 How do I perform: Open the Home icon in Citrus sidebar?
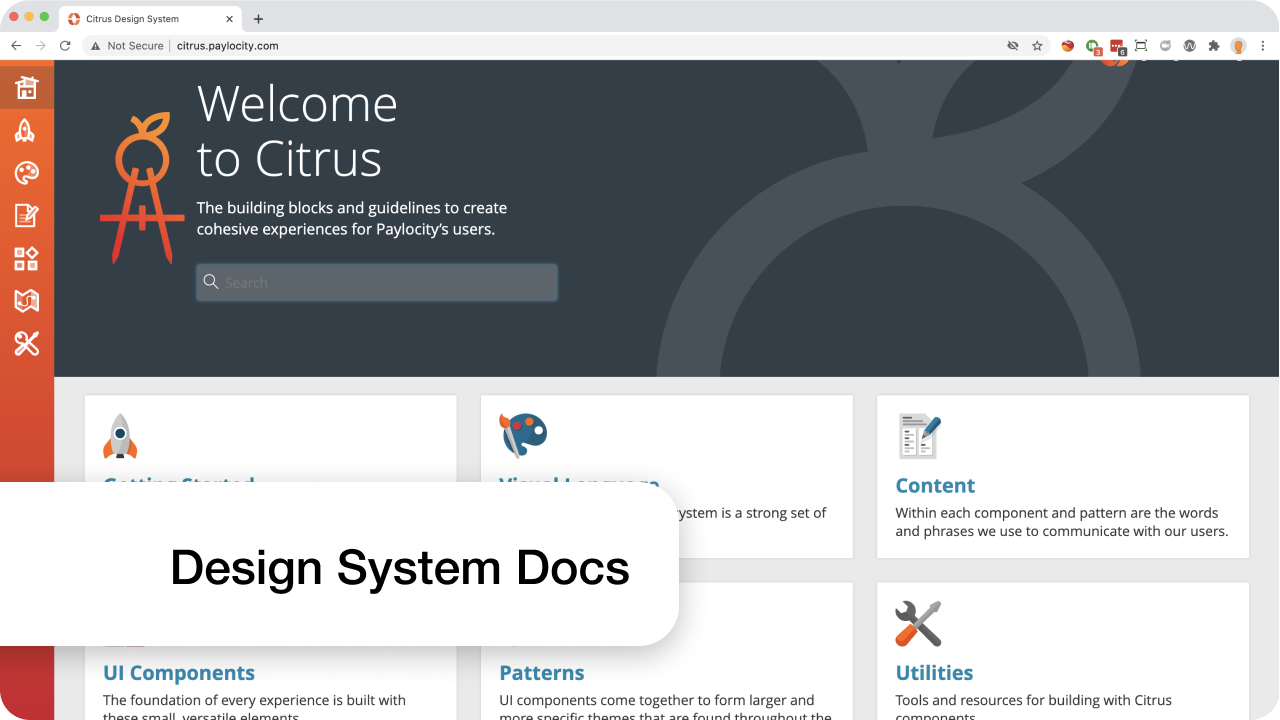coord(27,88)
